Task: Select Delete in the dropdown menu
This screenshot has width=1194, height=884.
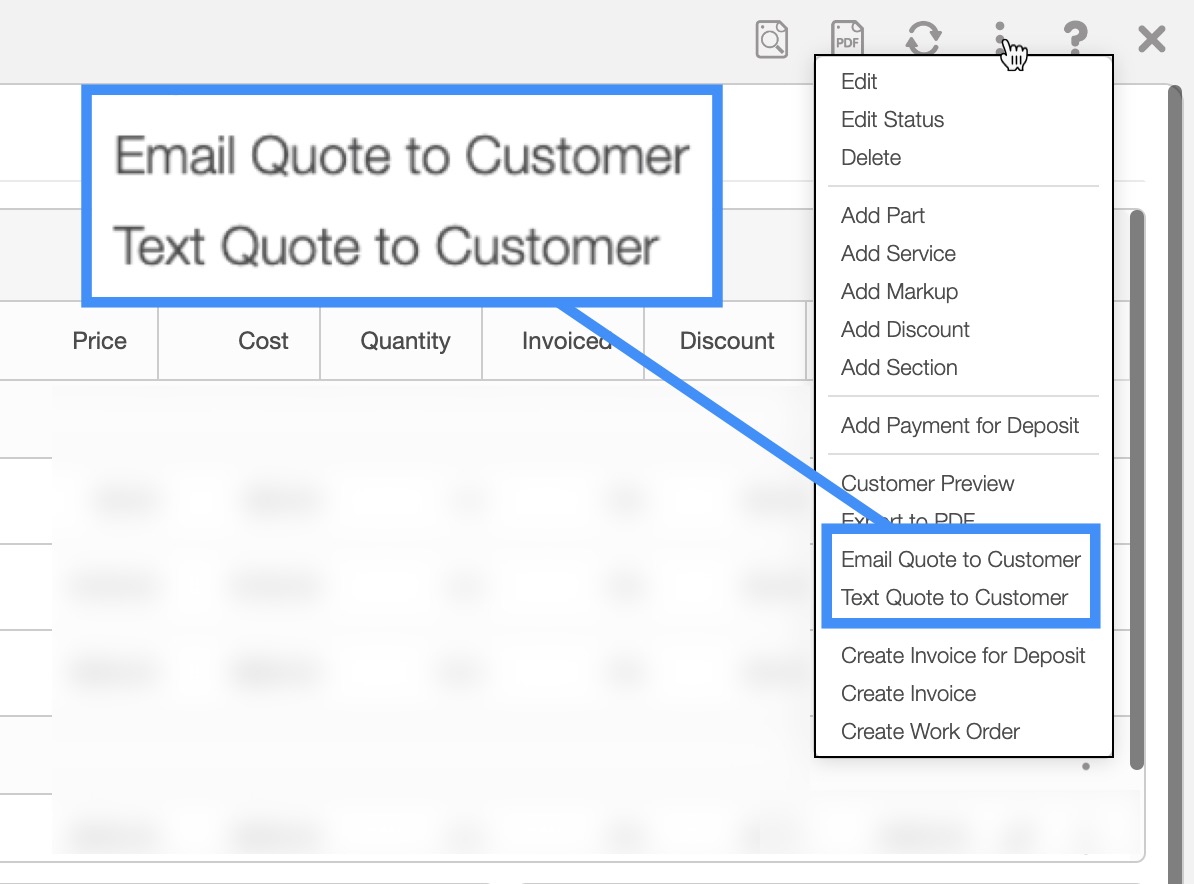Action: tap(871, 158)
